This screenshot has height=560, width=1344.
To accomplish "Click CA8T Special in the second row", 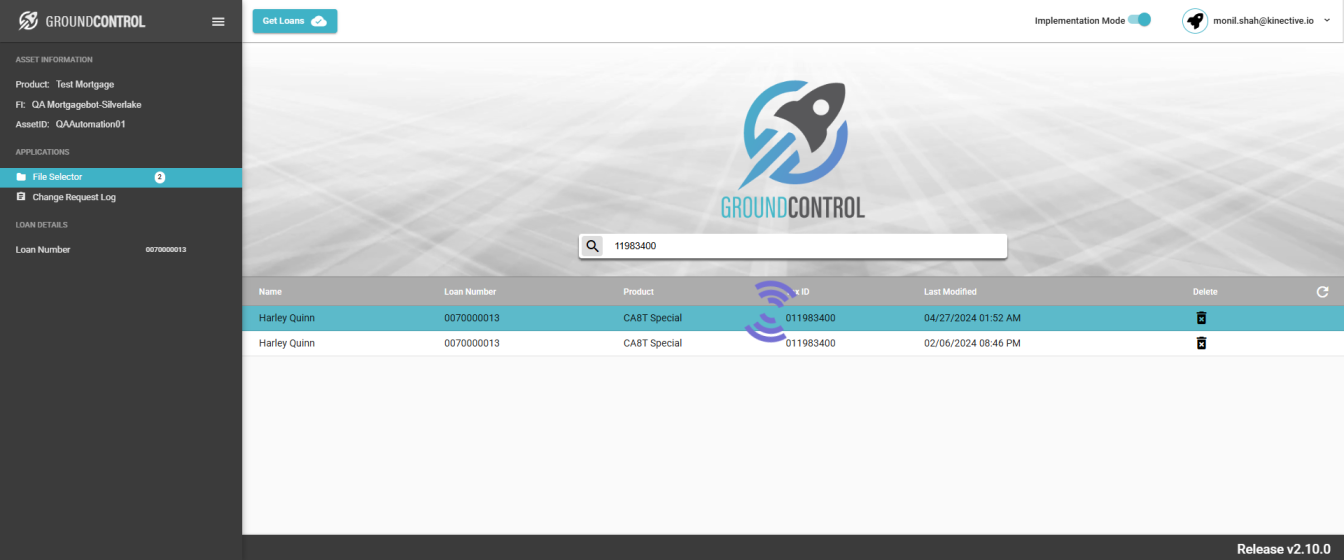I will click(652, 343).
